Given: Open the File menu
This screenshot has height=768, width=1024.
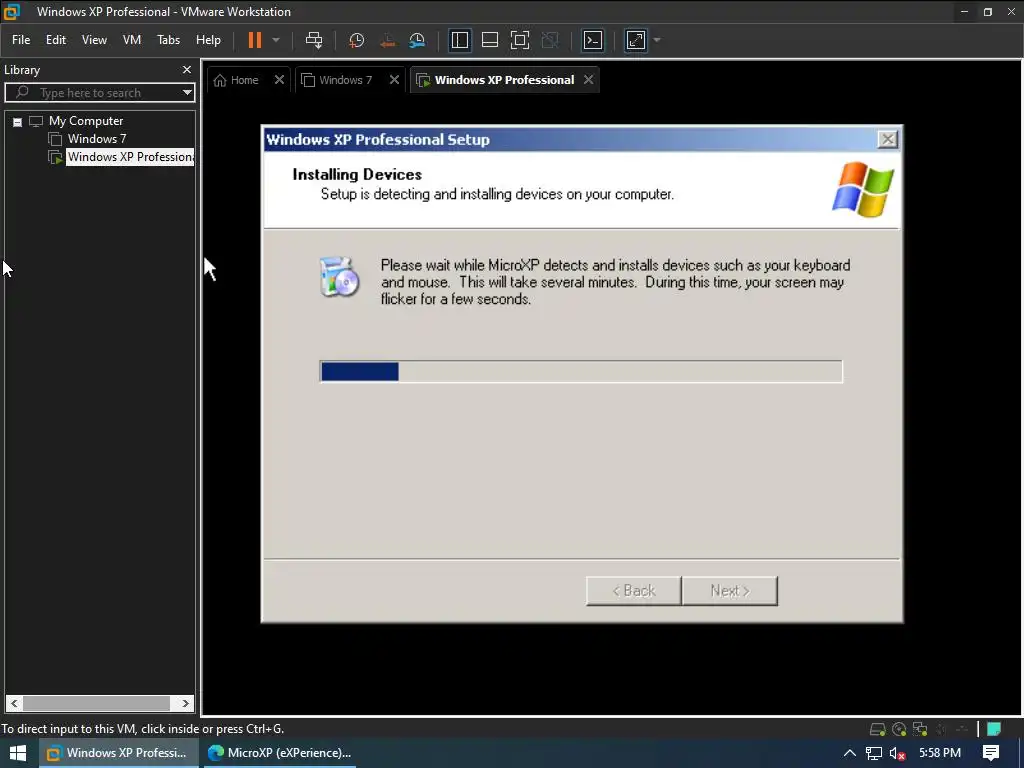Looking at the screenshot, I should [x=21, y=40].
